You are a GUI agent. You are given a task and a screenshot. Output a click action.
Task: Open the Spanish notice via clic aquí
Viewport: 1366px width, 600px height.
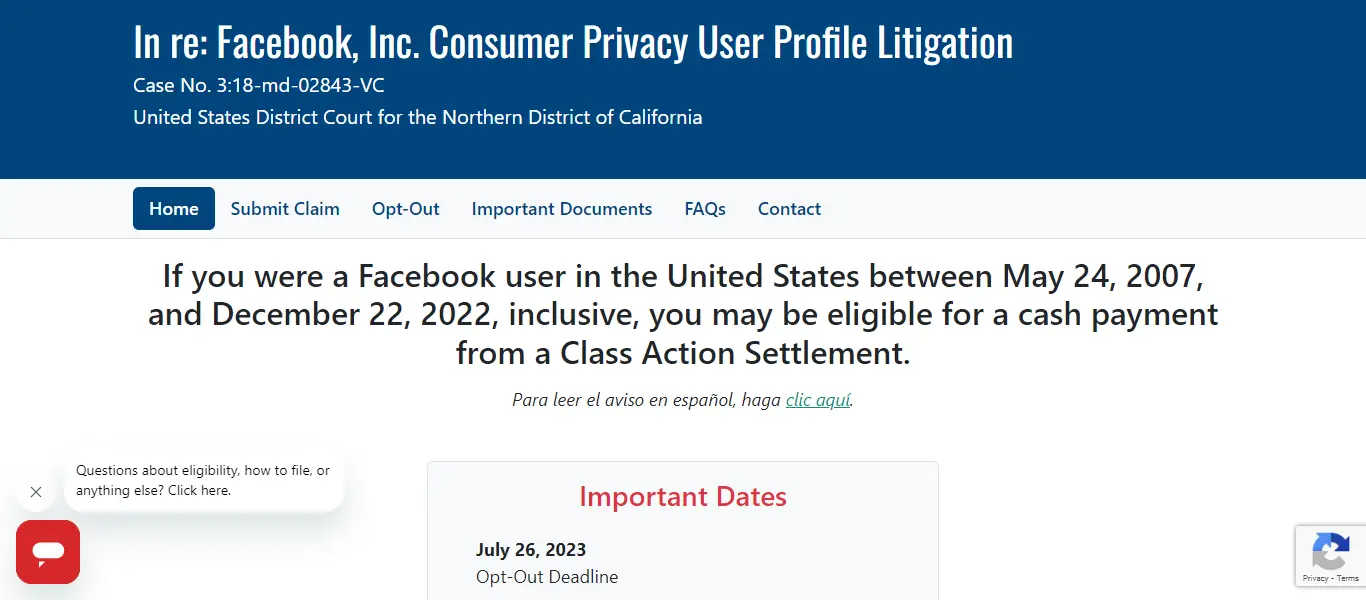click(817, 400)
